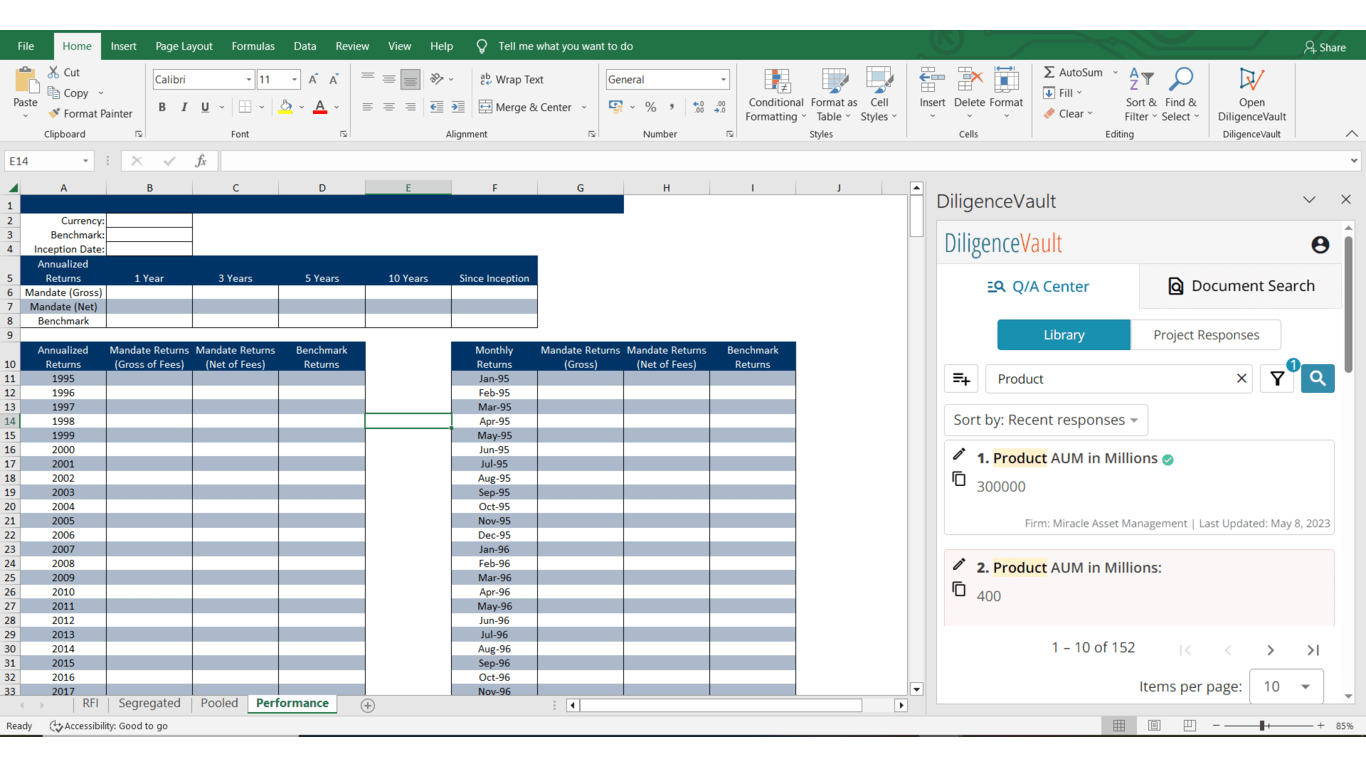Expand the Name Box dropdown for E14
Viewport: 1366px width, 768px height.
pos(85,161)
